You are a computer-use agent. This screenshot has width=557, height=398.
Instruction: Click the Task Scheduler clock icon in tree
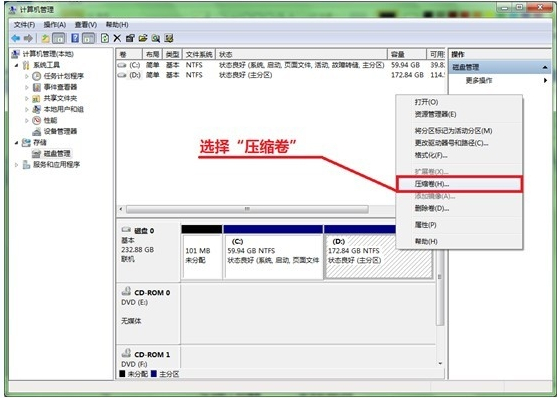click(x=37, y=76)
